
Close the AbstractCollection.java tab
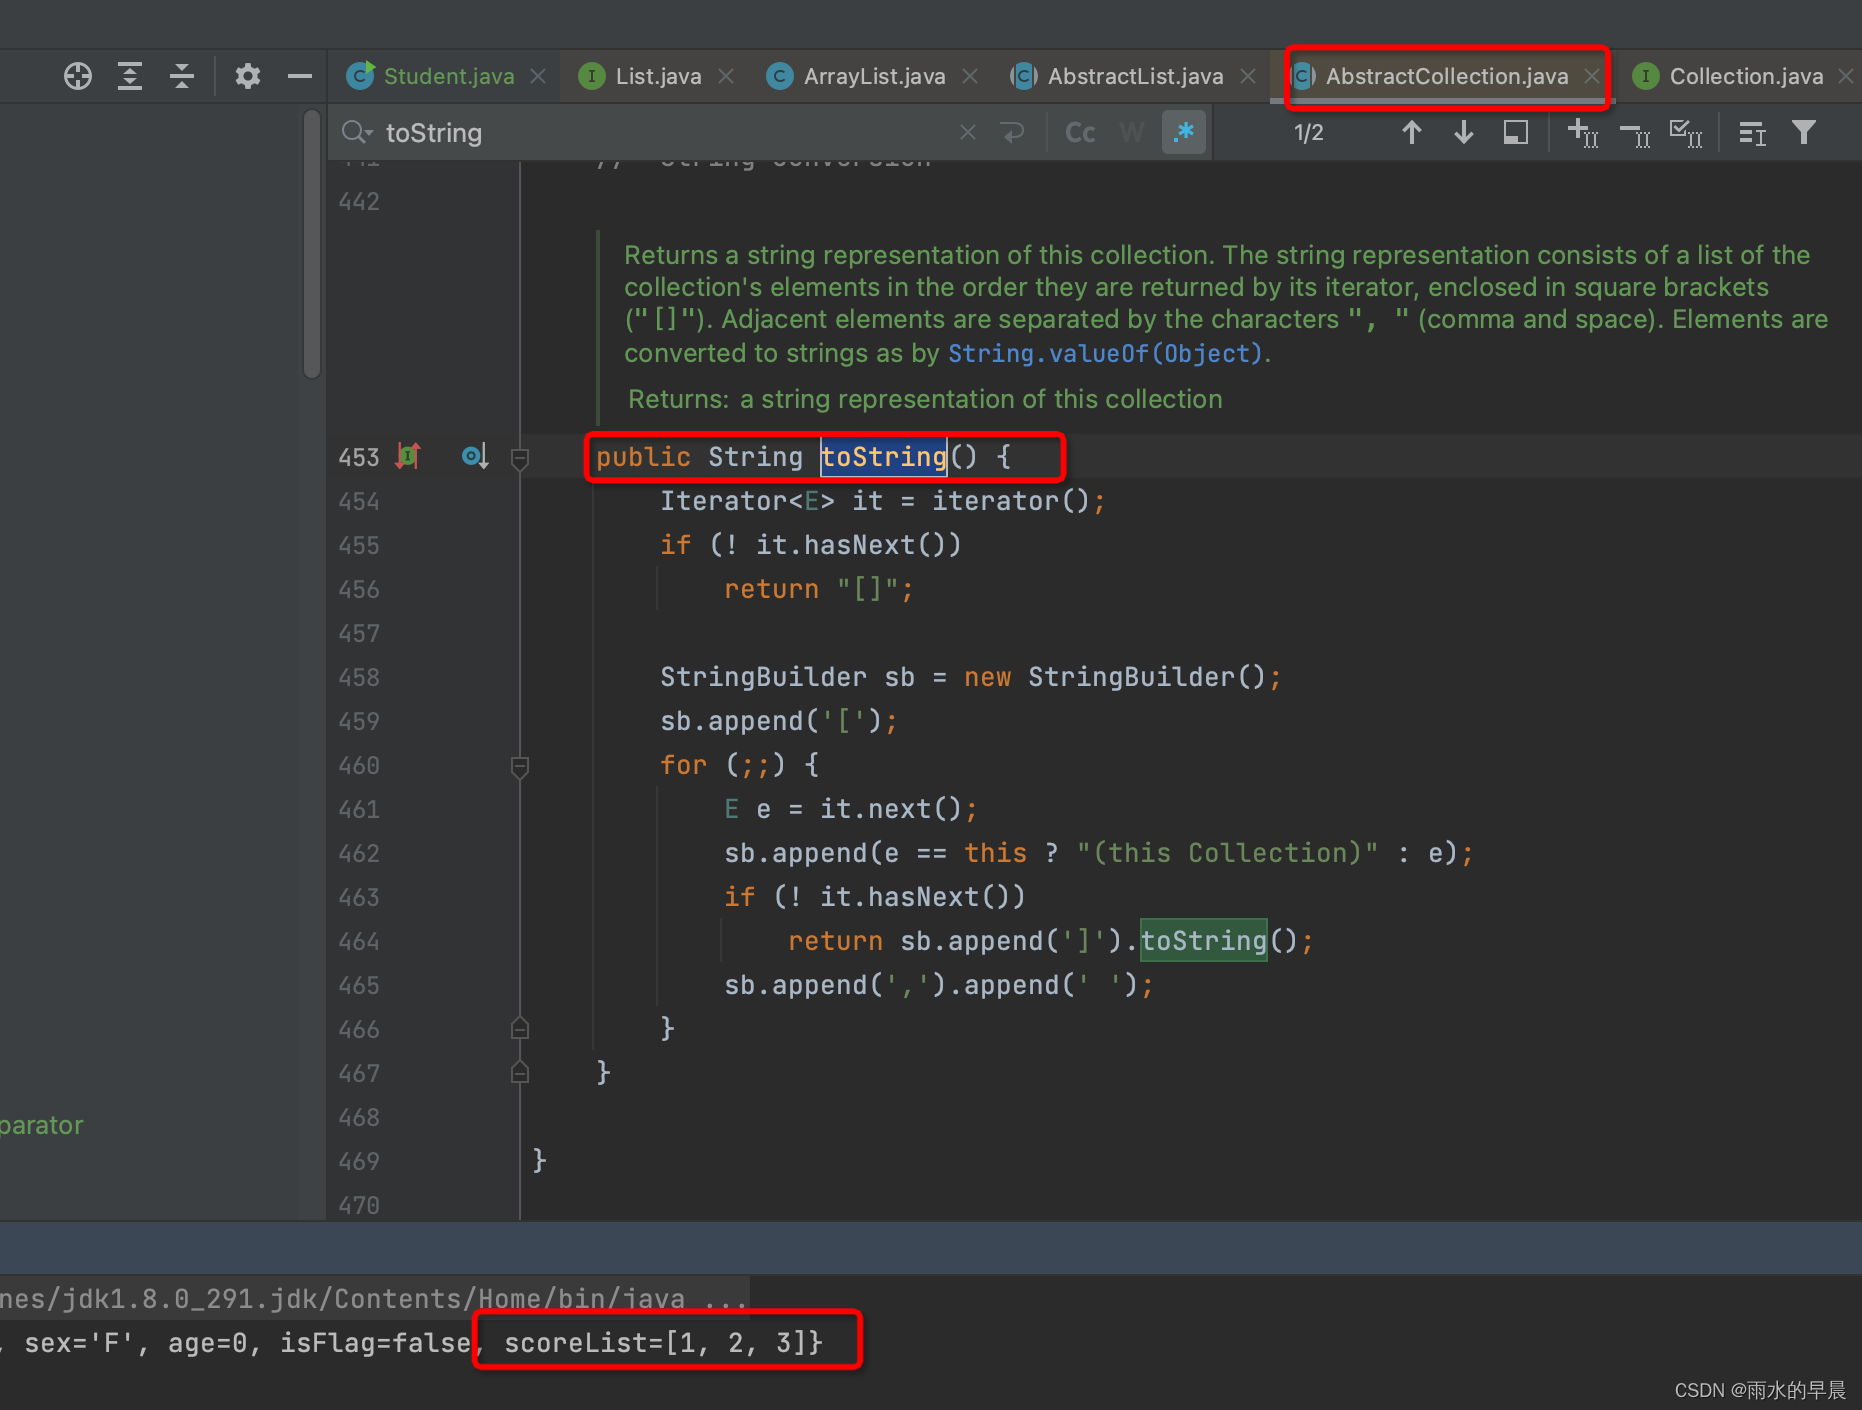(1592, 76)
